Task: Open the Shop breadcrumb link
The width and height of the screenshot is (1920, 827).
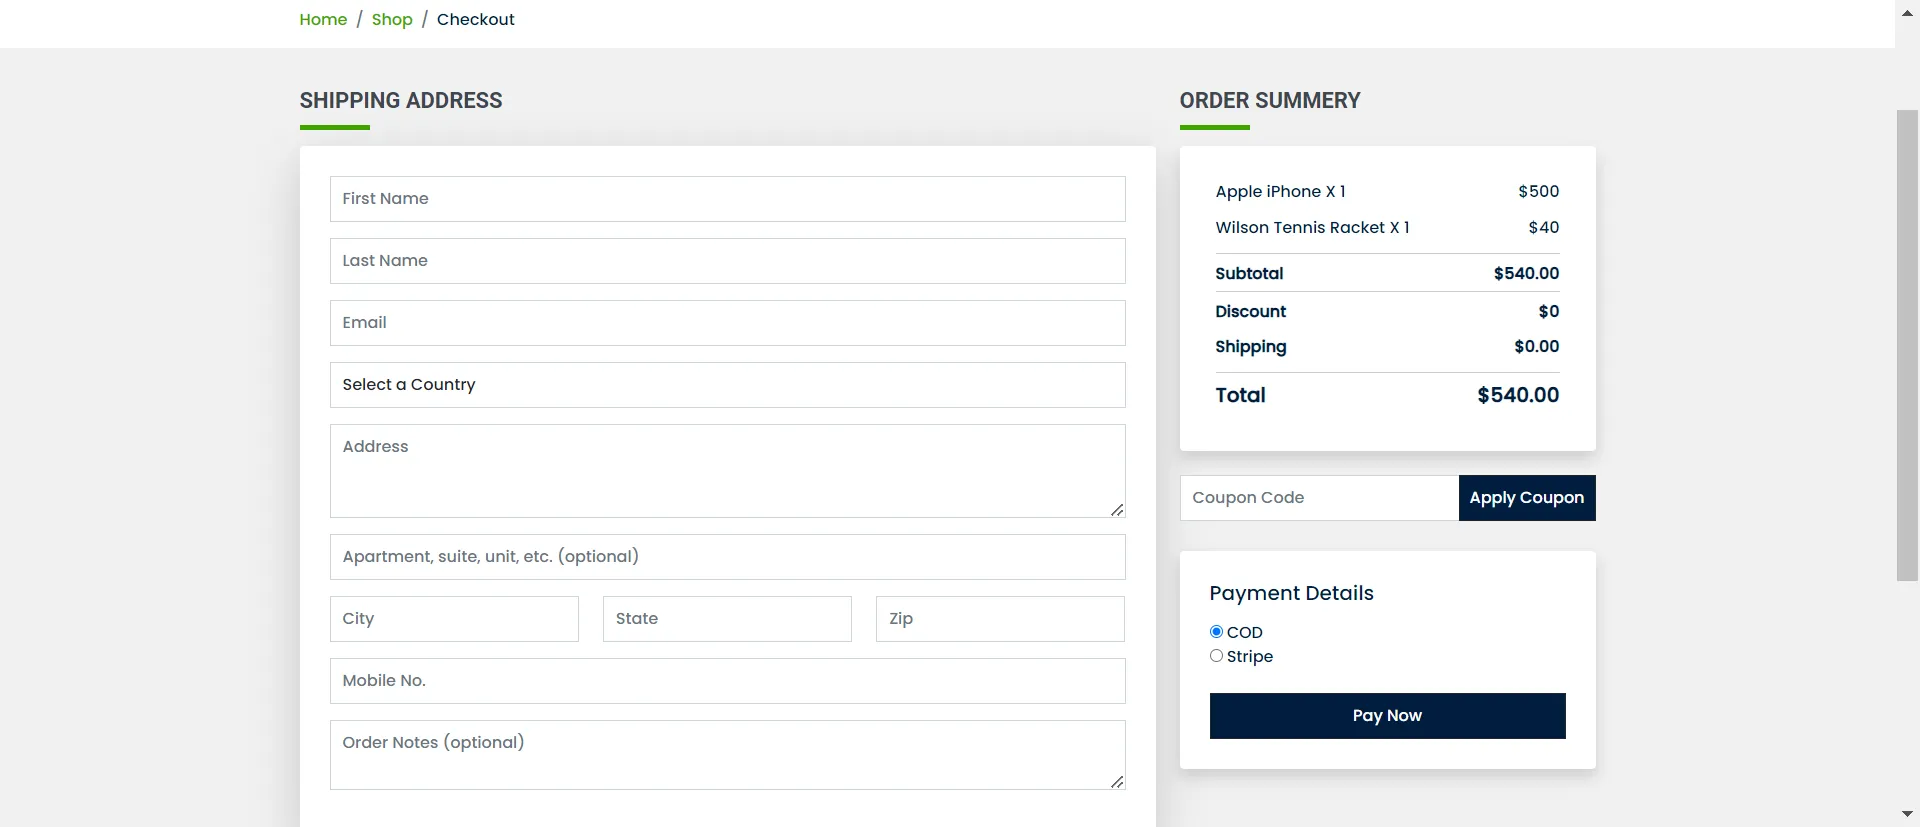Action: point(392,20)
